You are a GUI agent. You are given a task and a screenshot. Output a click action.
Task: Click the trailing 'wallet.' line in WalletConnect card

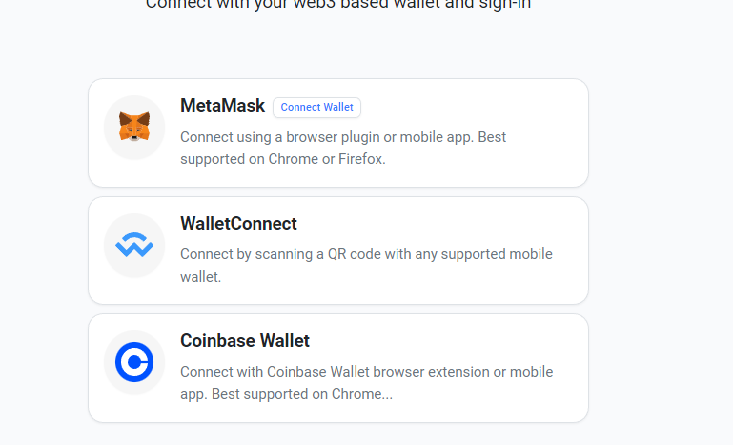coord(200,276)
